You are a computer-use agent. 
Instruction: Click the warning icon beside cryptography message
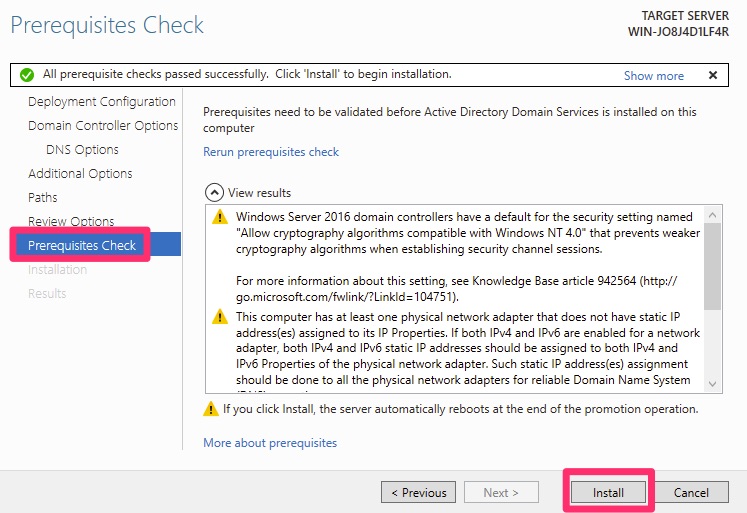[220, 217]
